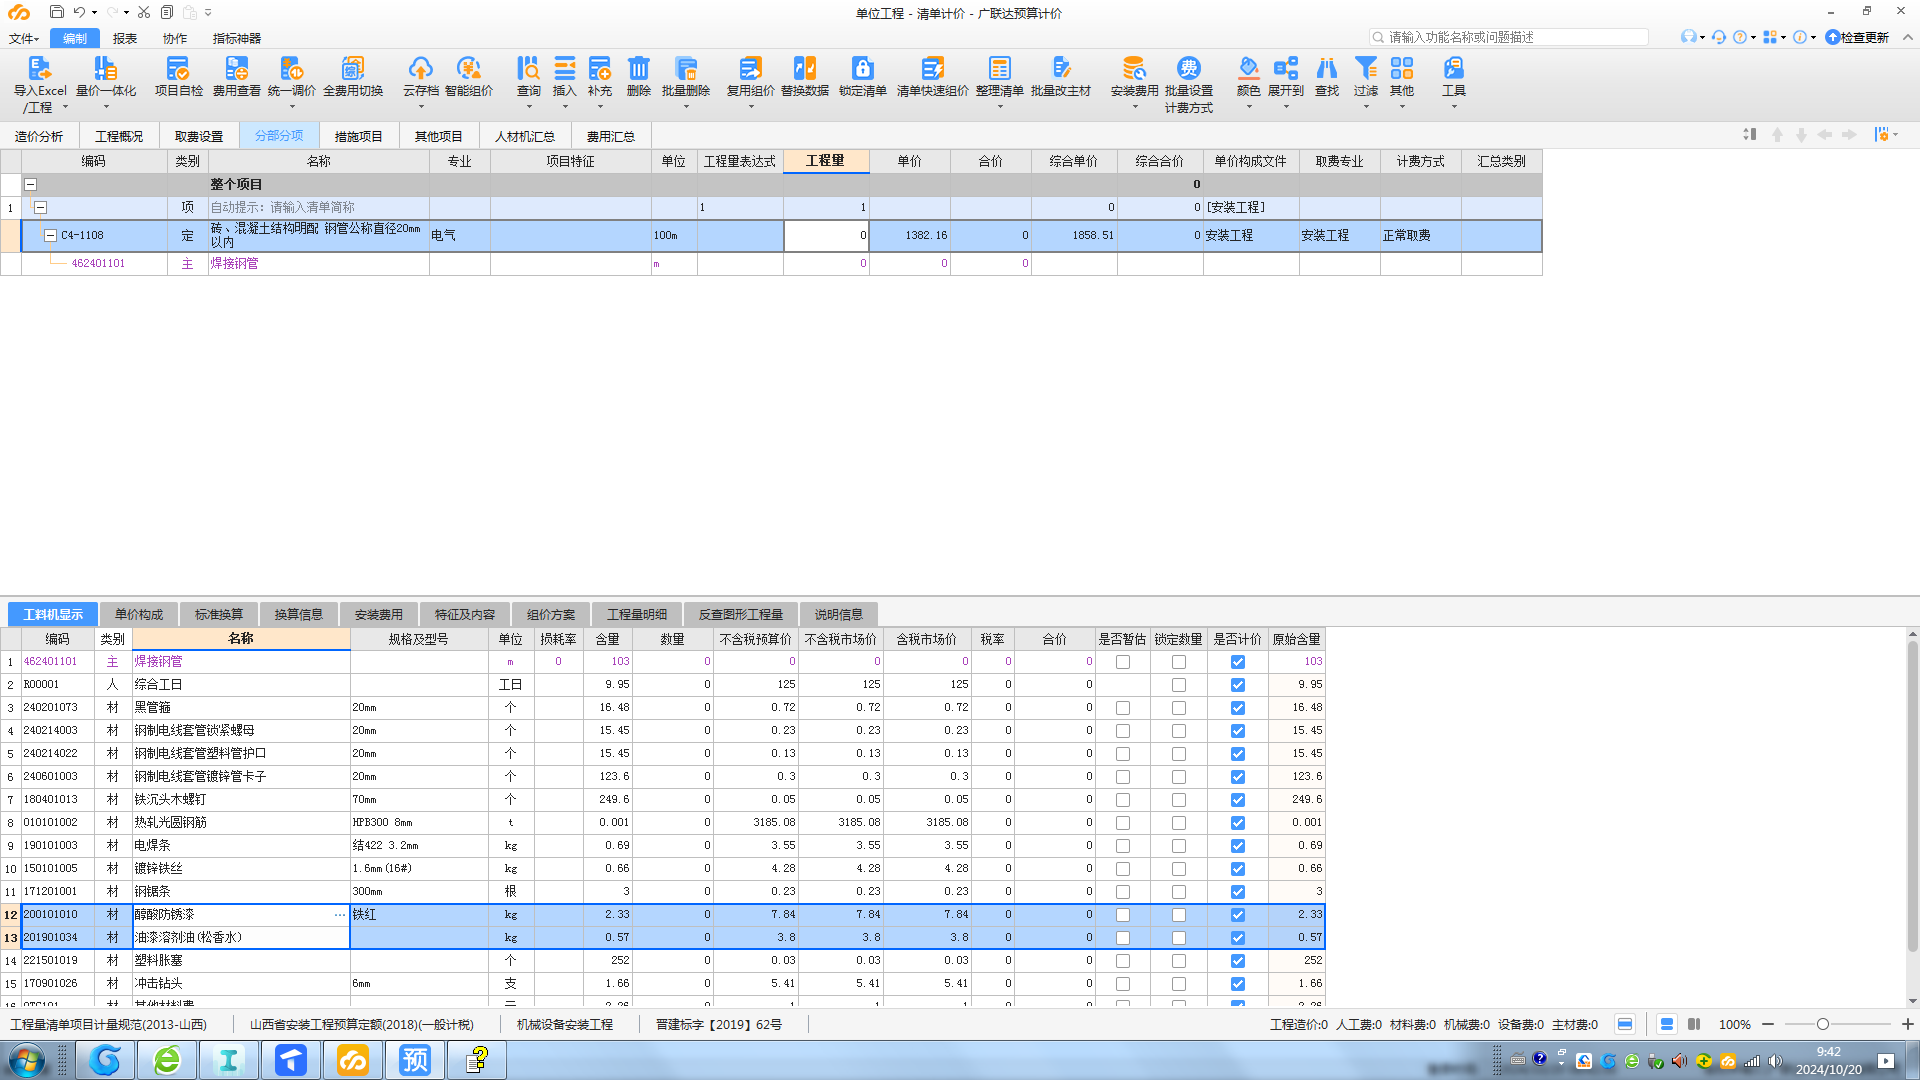The width and height of the screenshot is (1920, 1080).
Task: Uncheck 是否计价 for 焊接钢管 row
Action: [1238, 662]
